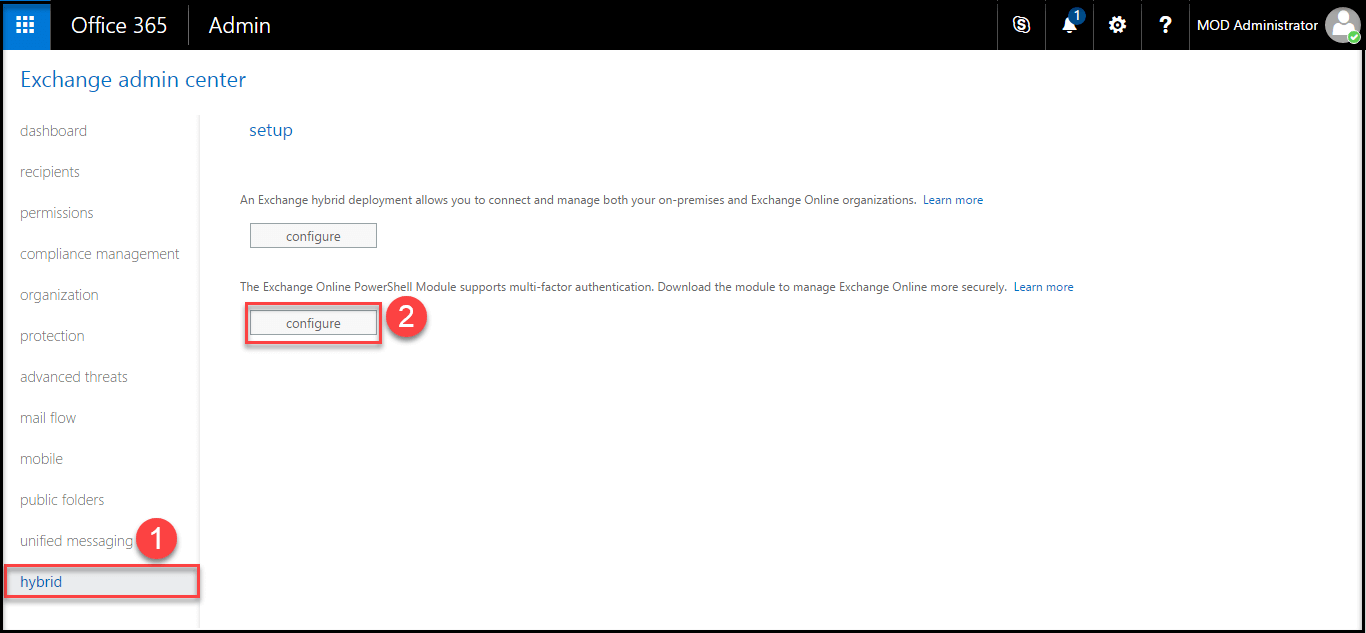Open the protection section

coord(51,335)
